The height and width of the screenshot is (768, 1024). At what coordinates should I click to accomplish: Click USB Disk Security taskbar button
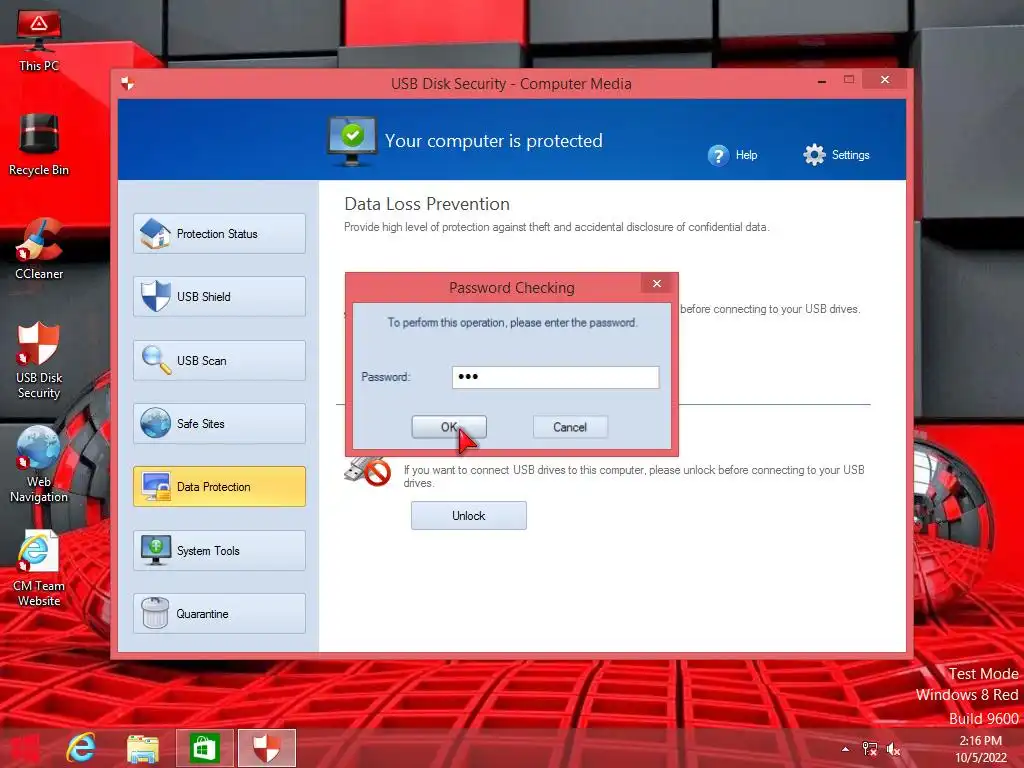(266, 748)
